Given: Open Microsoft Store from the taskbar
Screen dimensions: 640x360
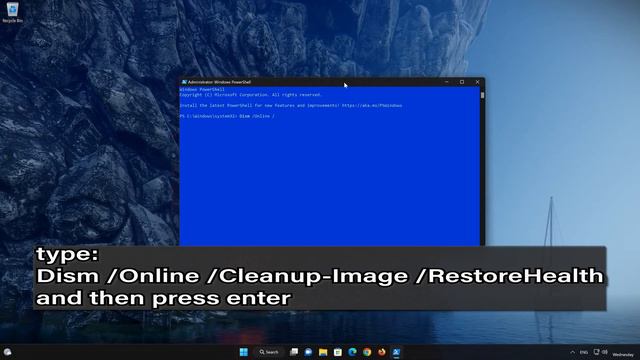Looking at the screenshot, I should [x=338, y=352].
